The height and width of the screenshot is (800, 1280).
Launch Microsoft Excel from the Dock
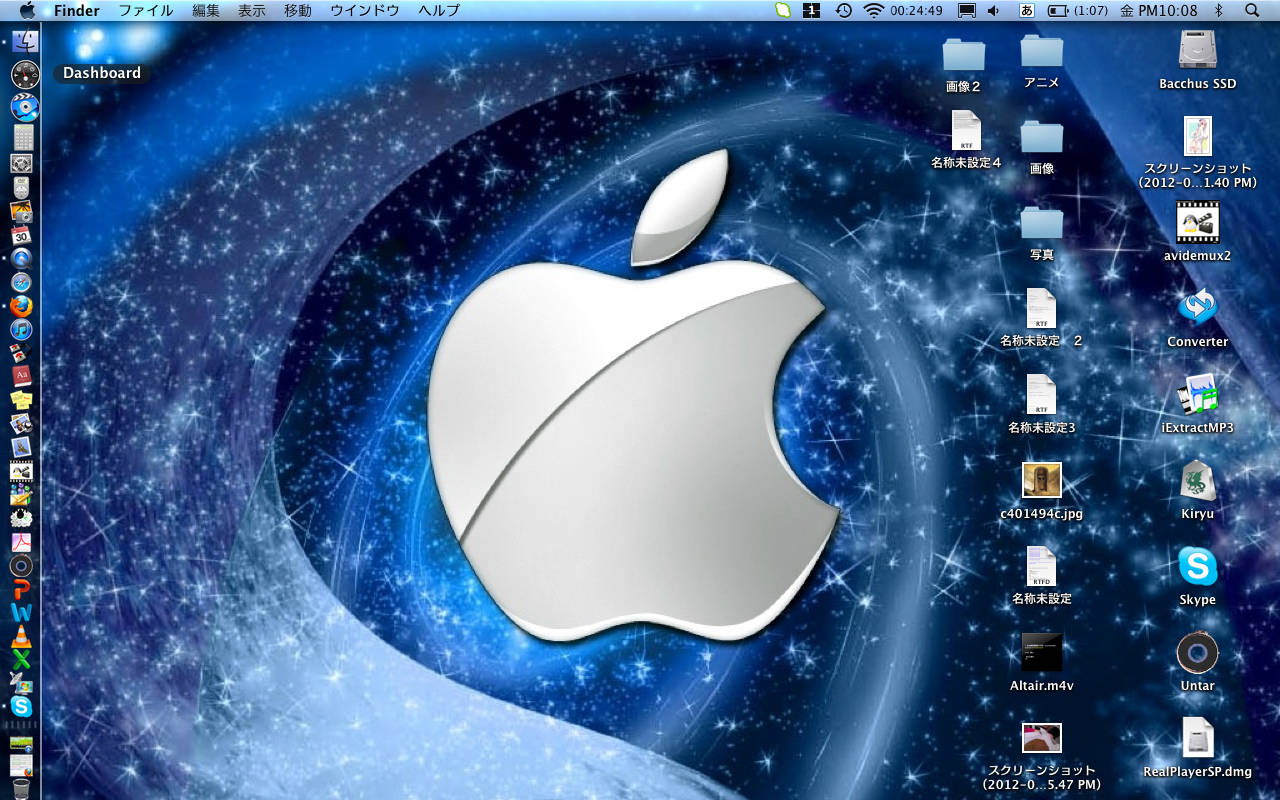click(x=22, y=659)
